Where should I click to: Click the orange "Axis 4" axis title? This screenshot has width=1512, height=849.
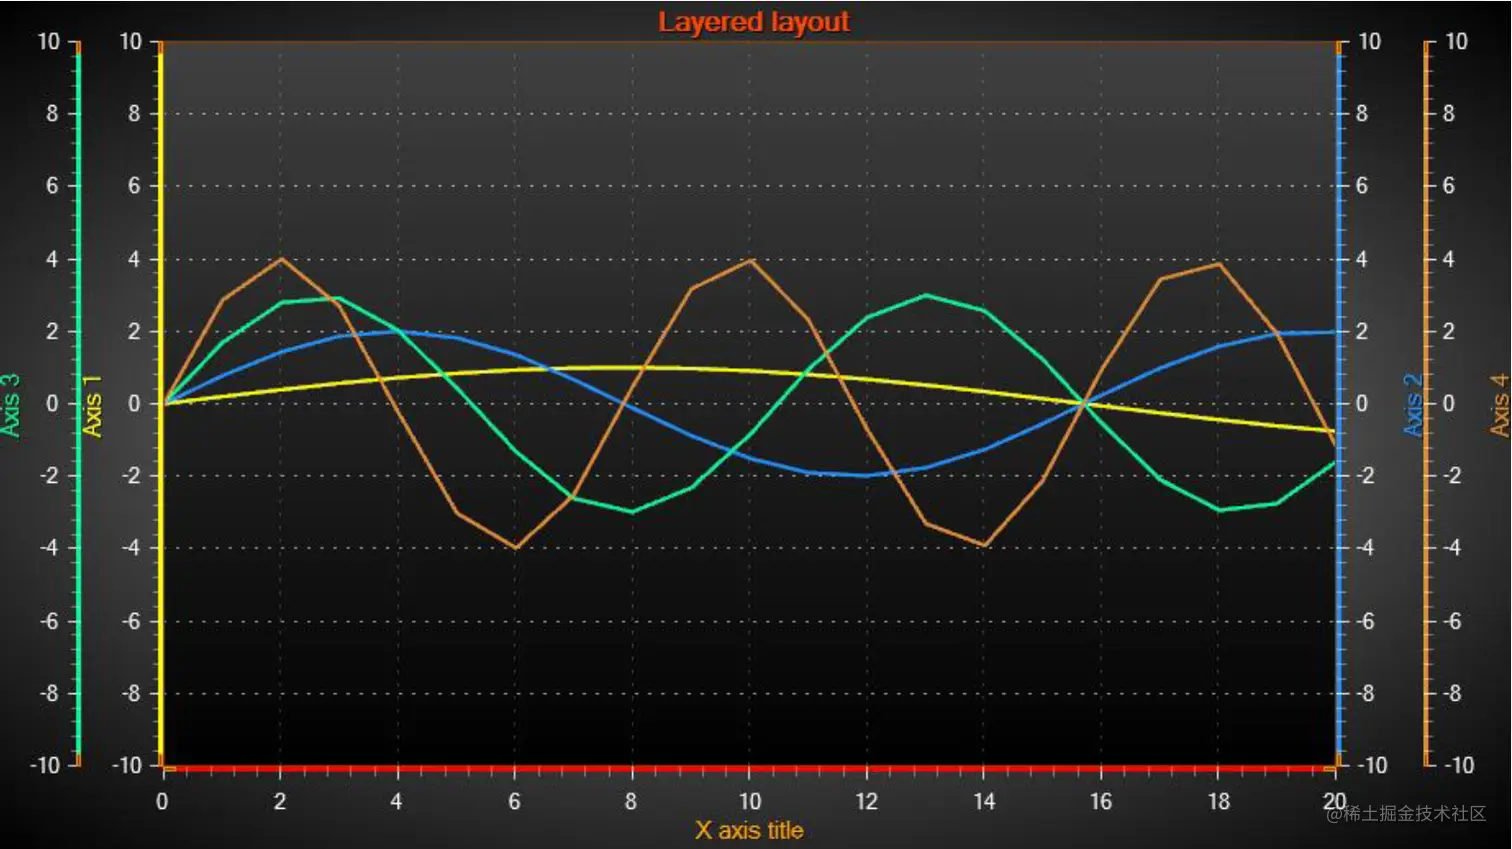tap(1499, 405)
